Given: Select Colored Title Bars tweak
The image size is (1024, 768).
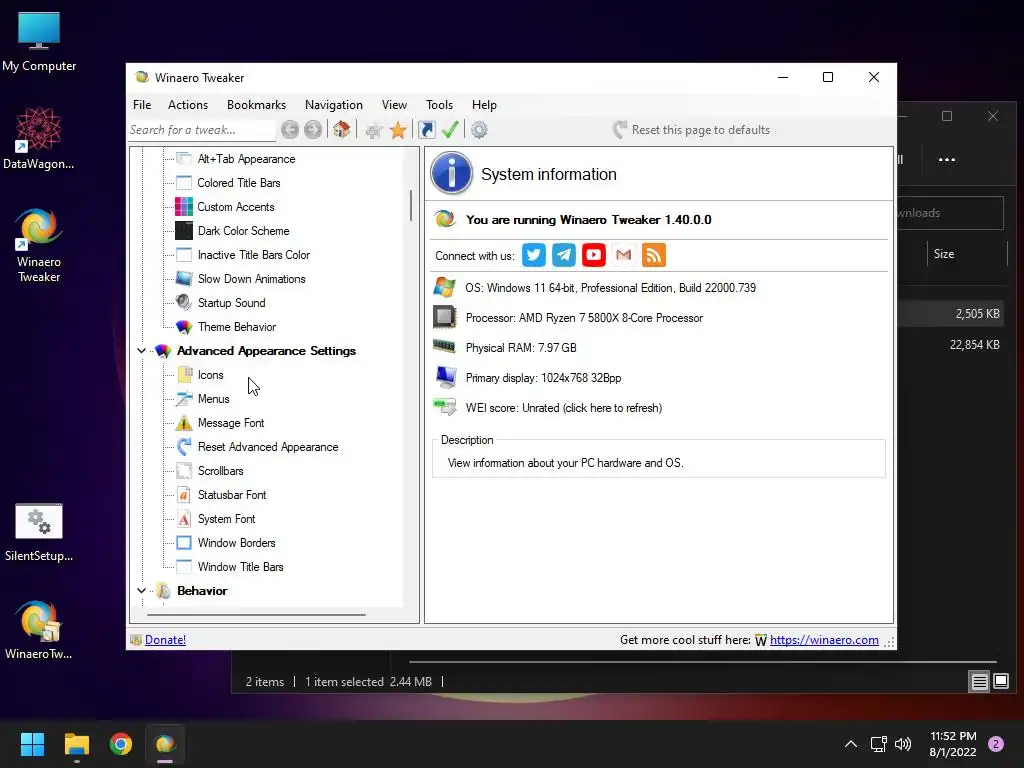Looking at the screenshot, I should 239,183.
